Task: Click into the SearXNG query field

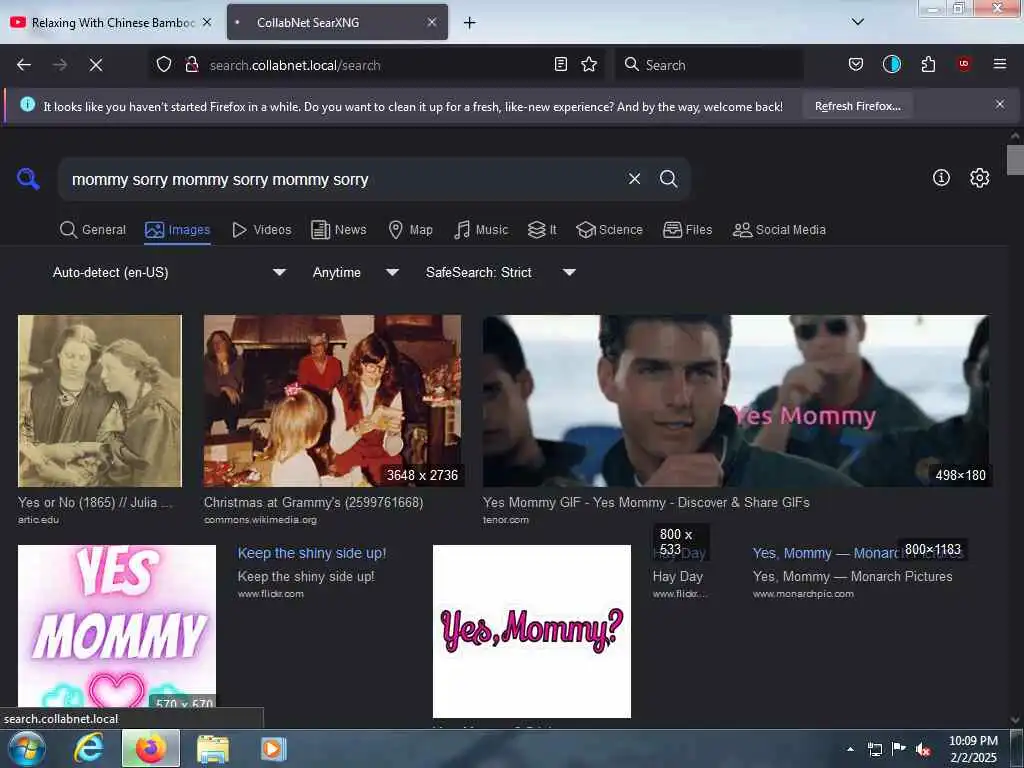Action: pos(346,179)
